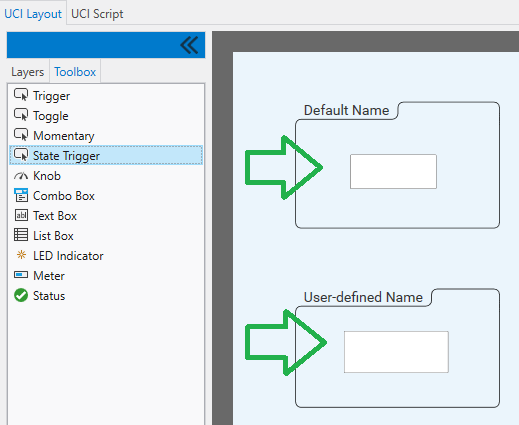Choose the Meter bar icon
Viewport: 519px width, 425px height.
pos(21,275)
